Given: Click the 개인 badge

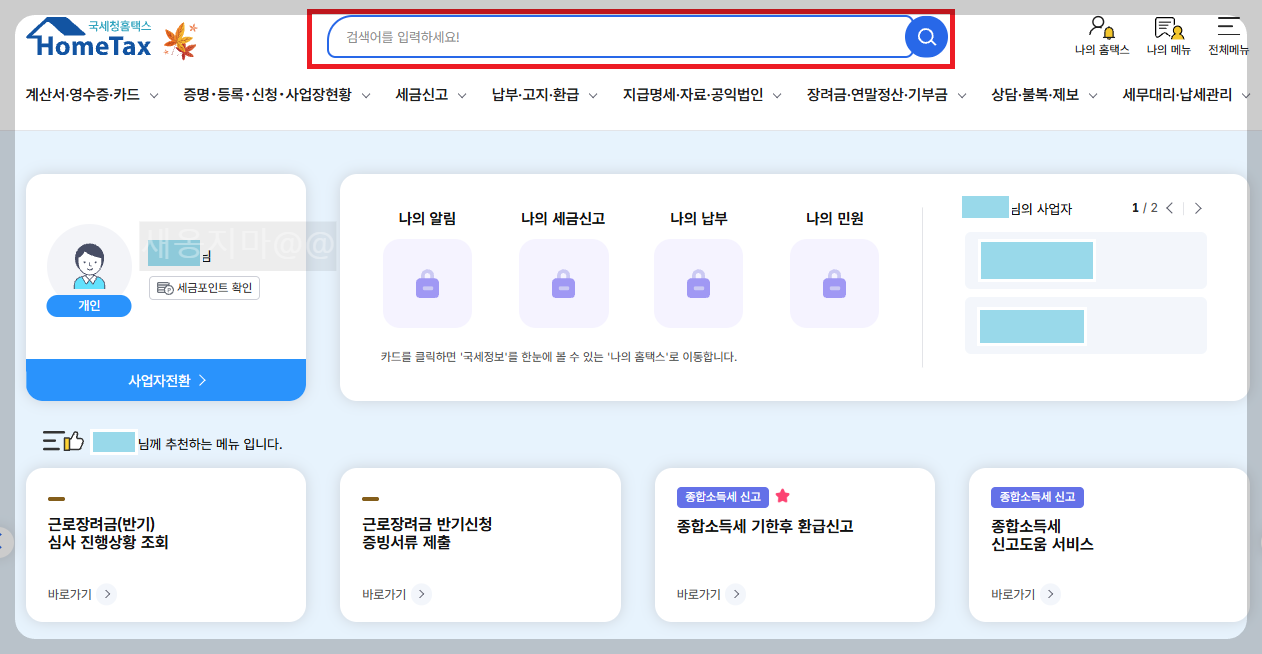Looking at the screenshot, I should (89, 306).
